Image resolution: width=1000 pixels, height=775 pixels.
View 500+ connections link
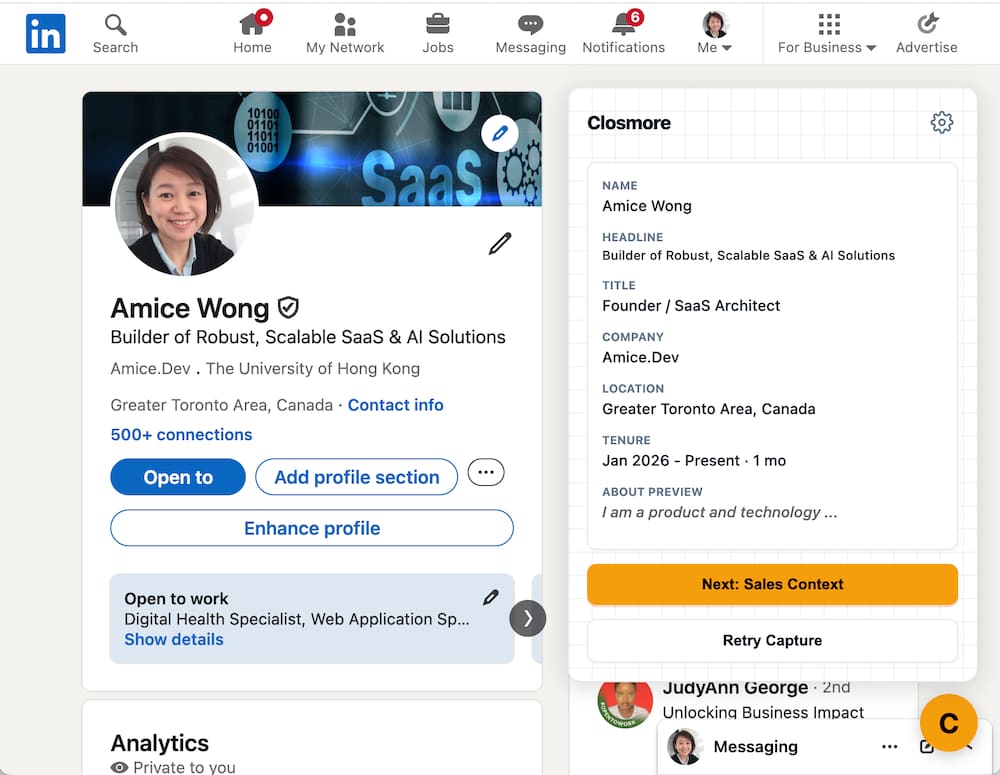(181, 434)
